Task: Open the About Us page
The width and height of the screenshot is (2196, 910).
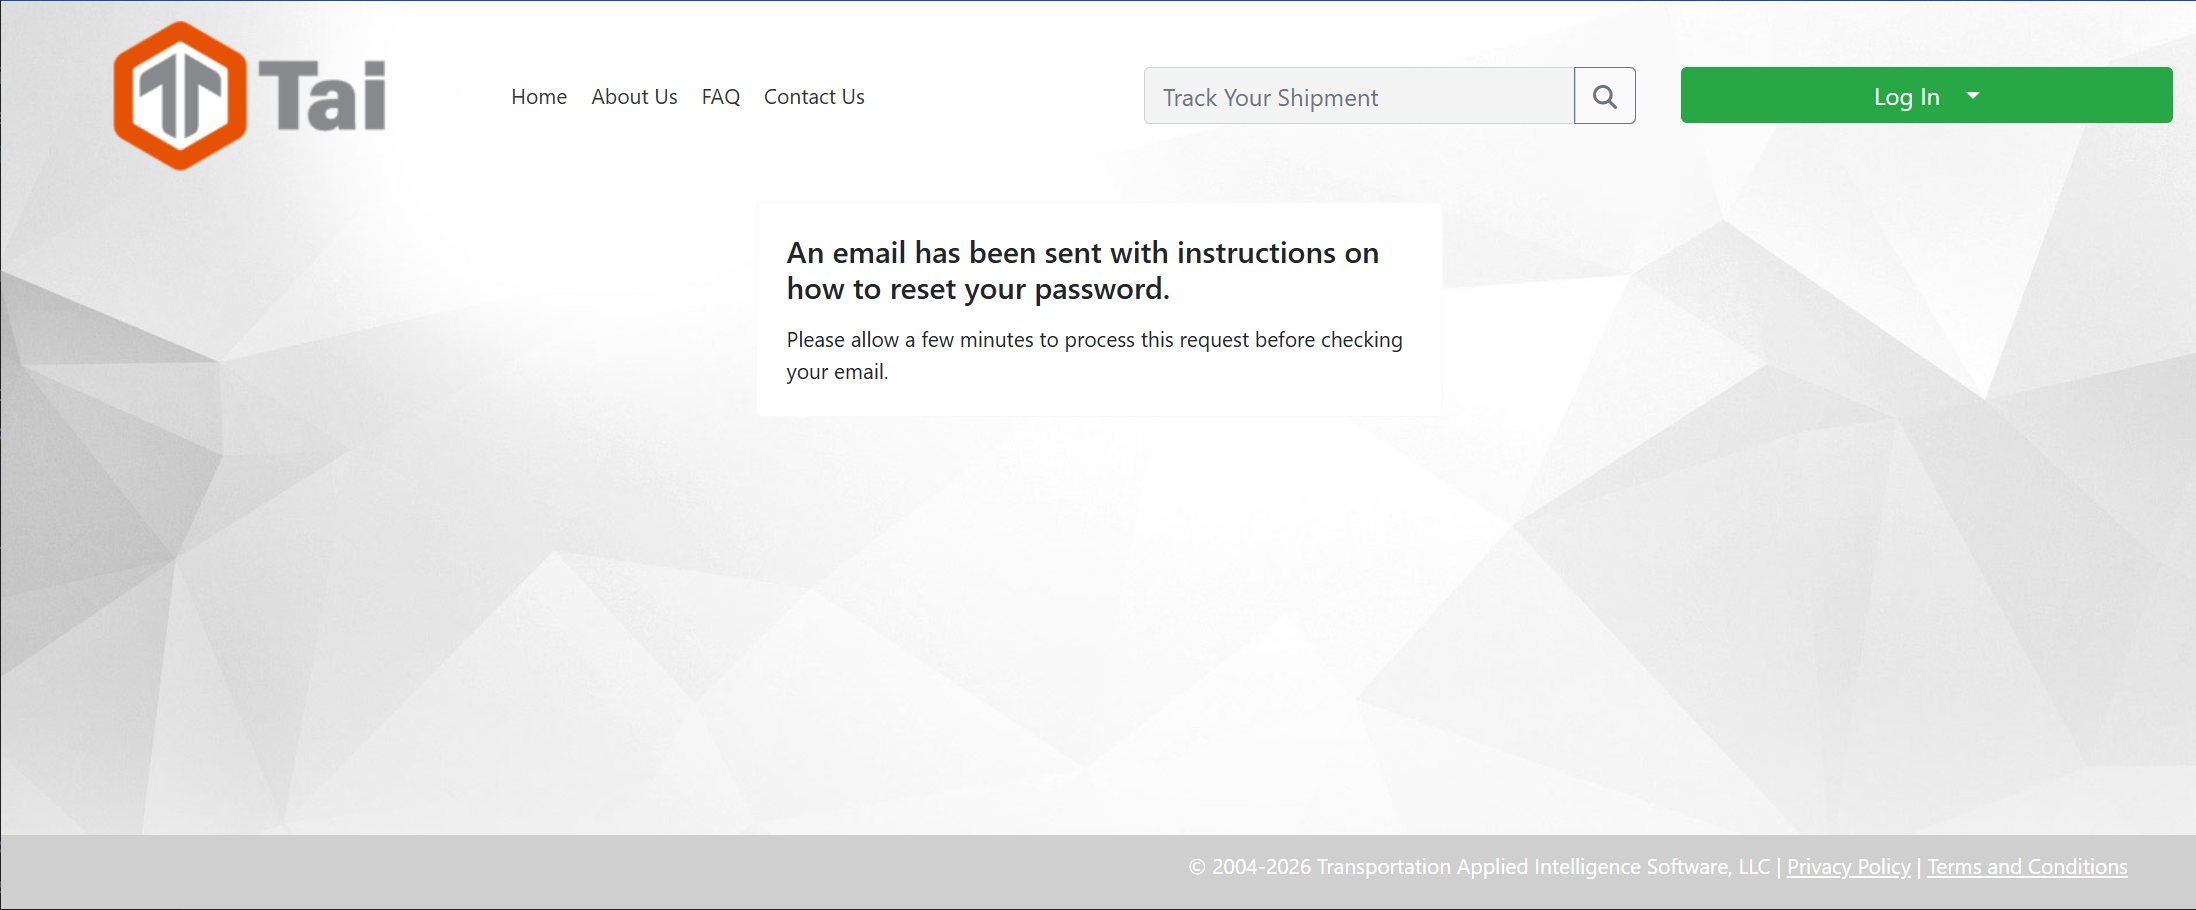Action: [x=634, y=97]
